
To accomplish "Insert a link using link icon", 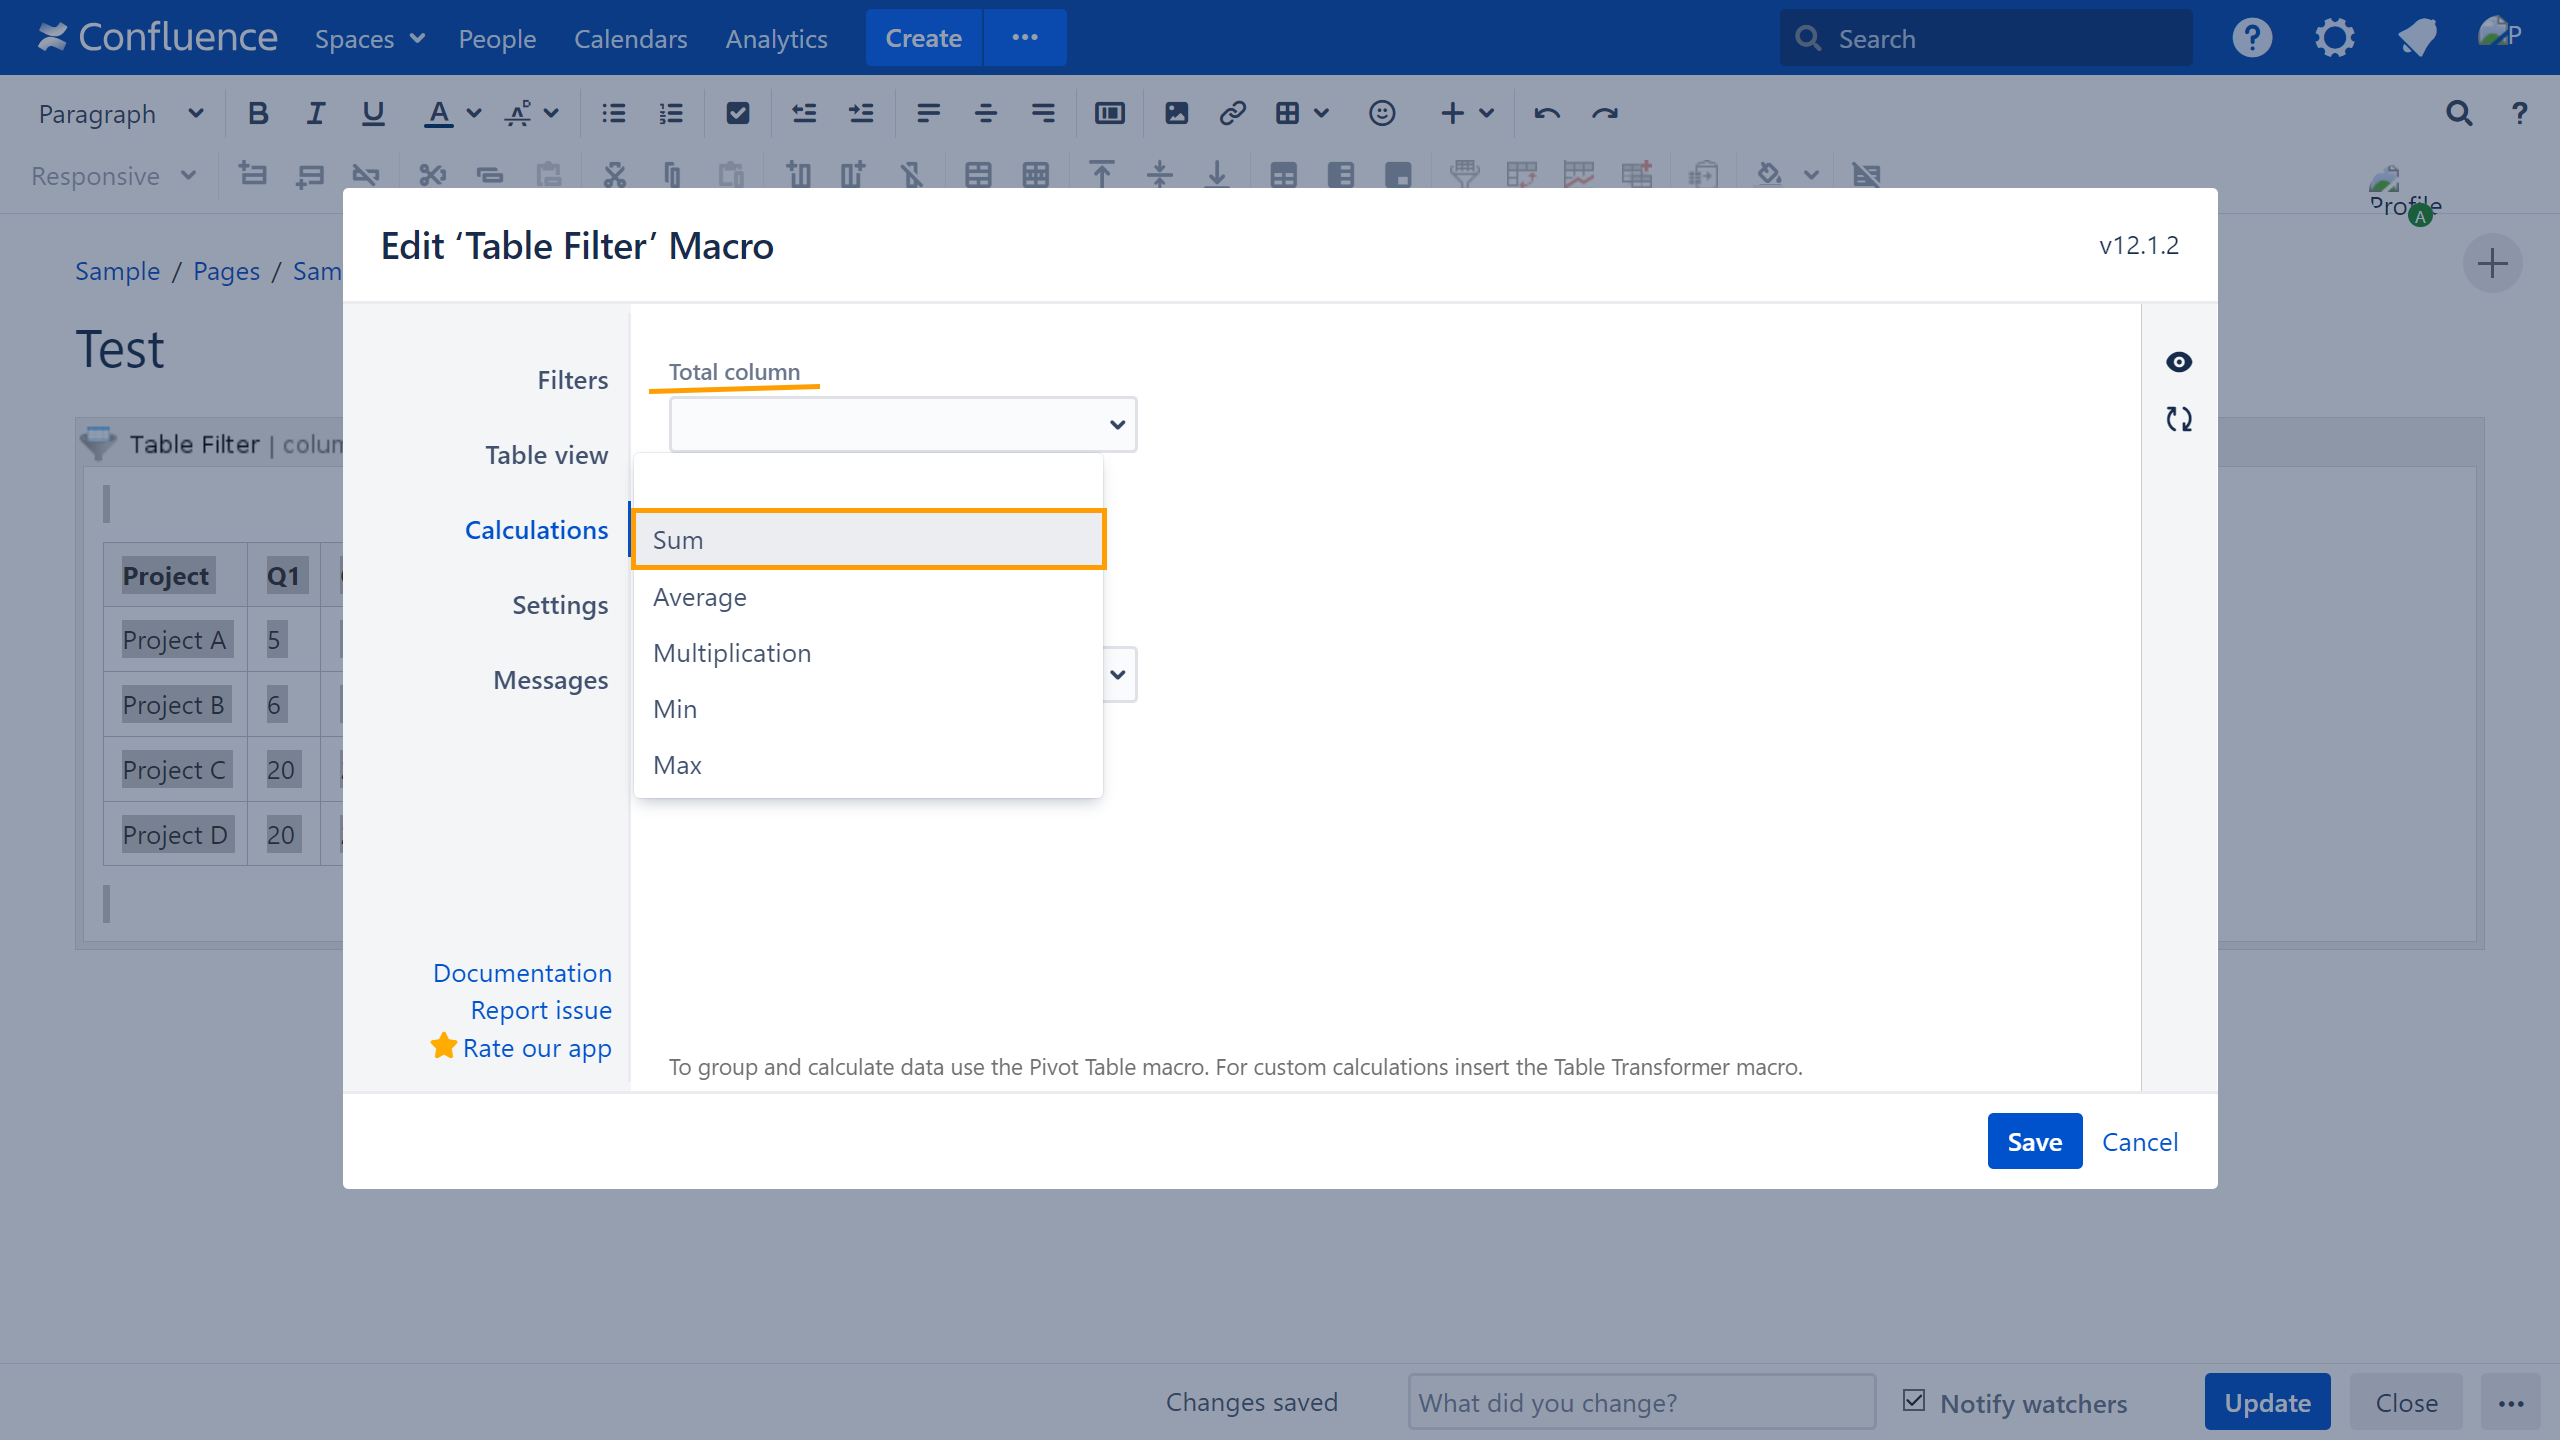I will tap(1232, 114).
